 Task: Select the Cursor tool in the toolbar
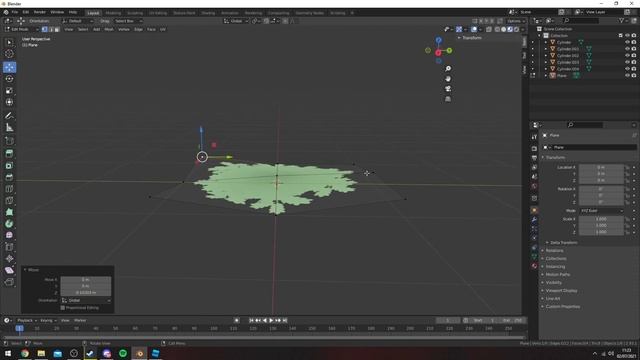pyautogui.click(x=9, y=53)
